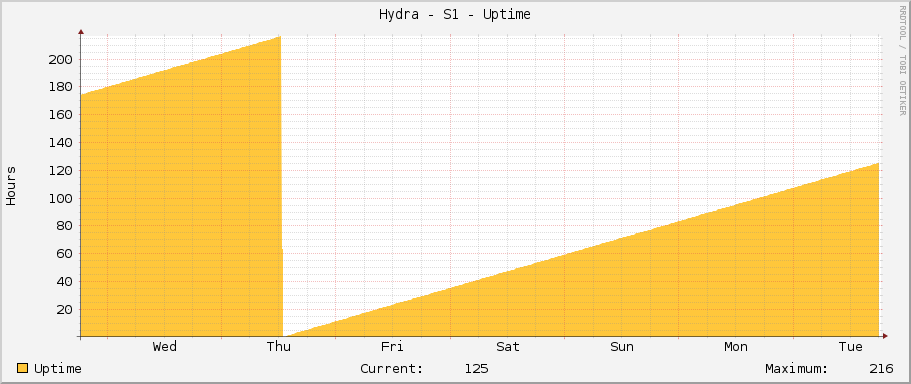Image resolution: width=911 pixels, height=384 pixels.
Task: Click the 'Tue' x-axis label
Action: (851, 347)
